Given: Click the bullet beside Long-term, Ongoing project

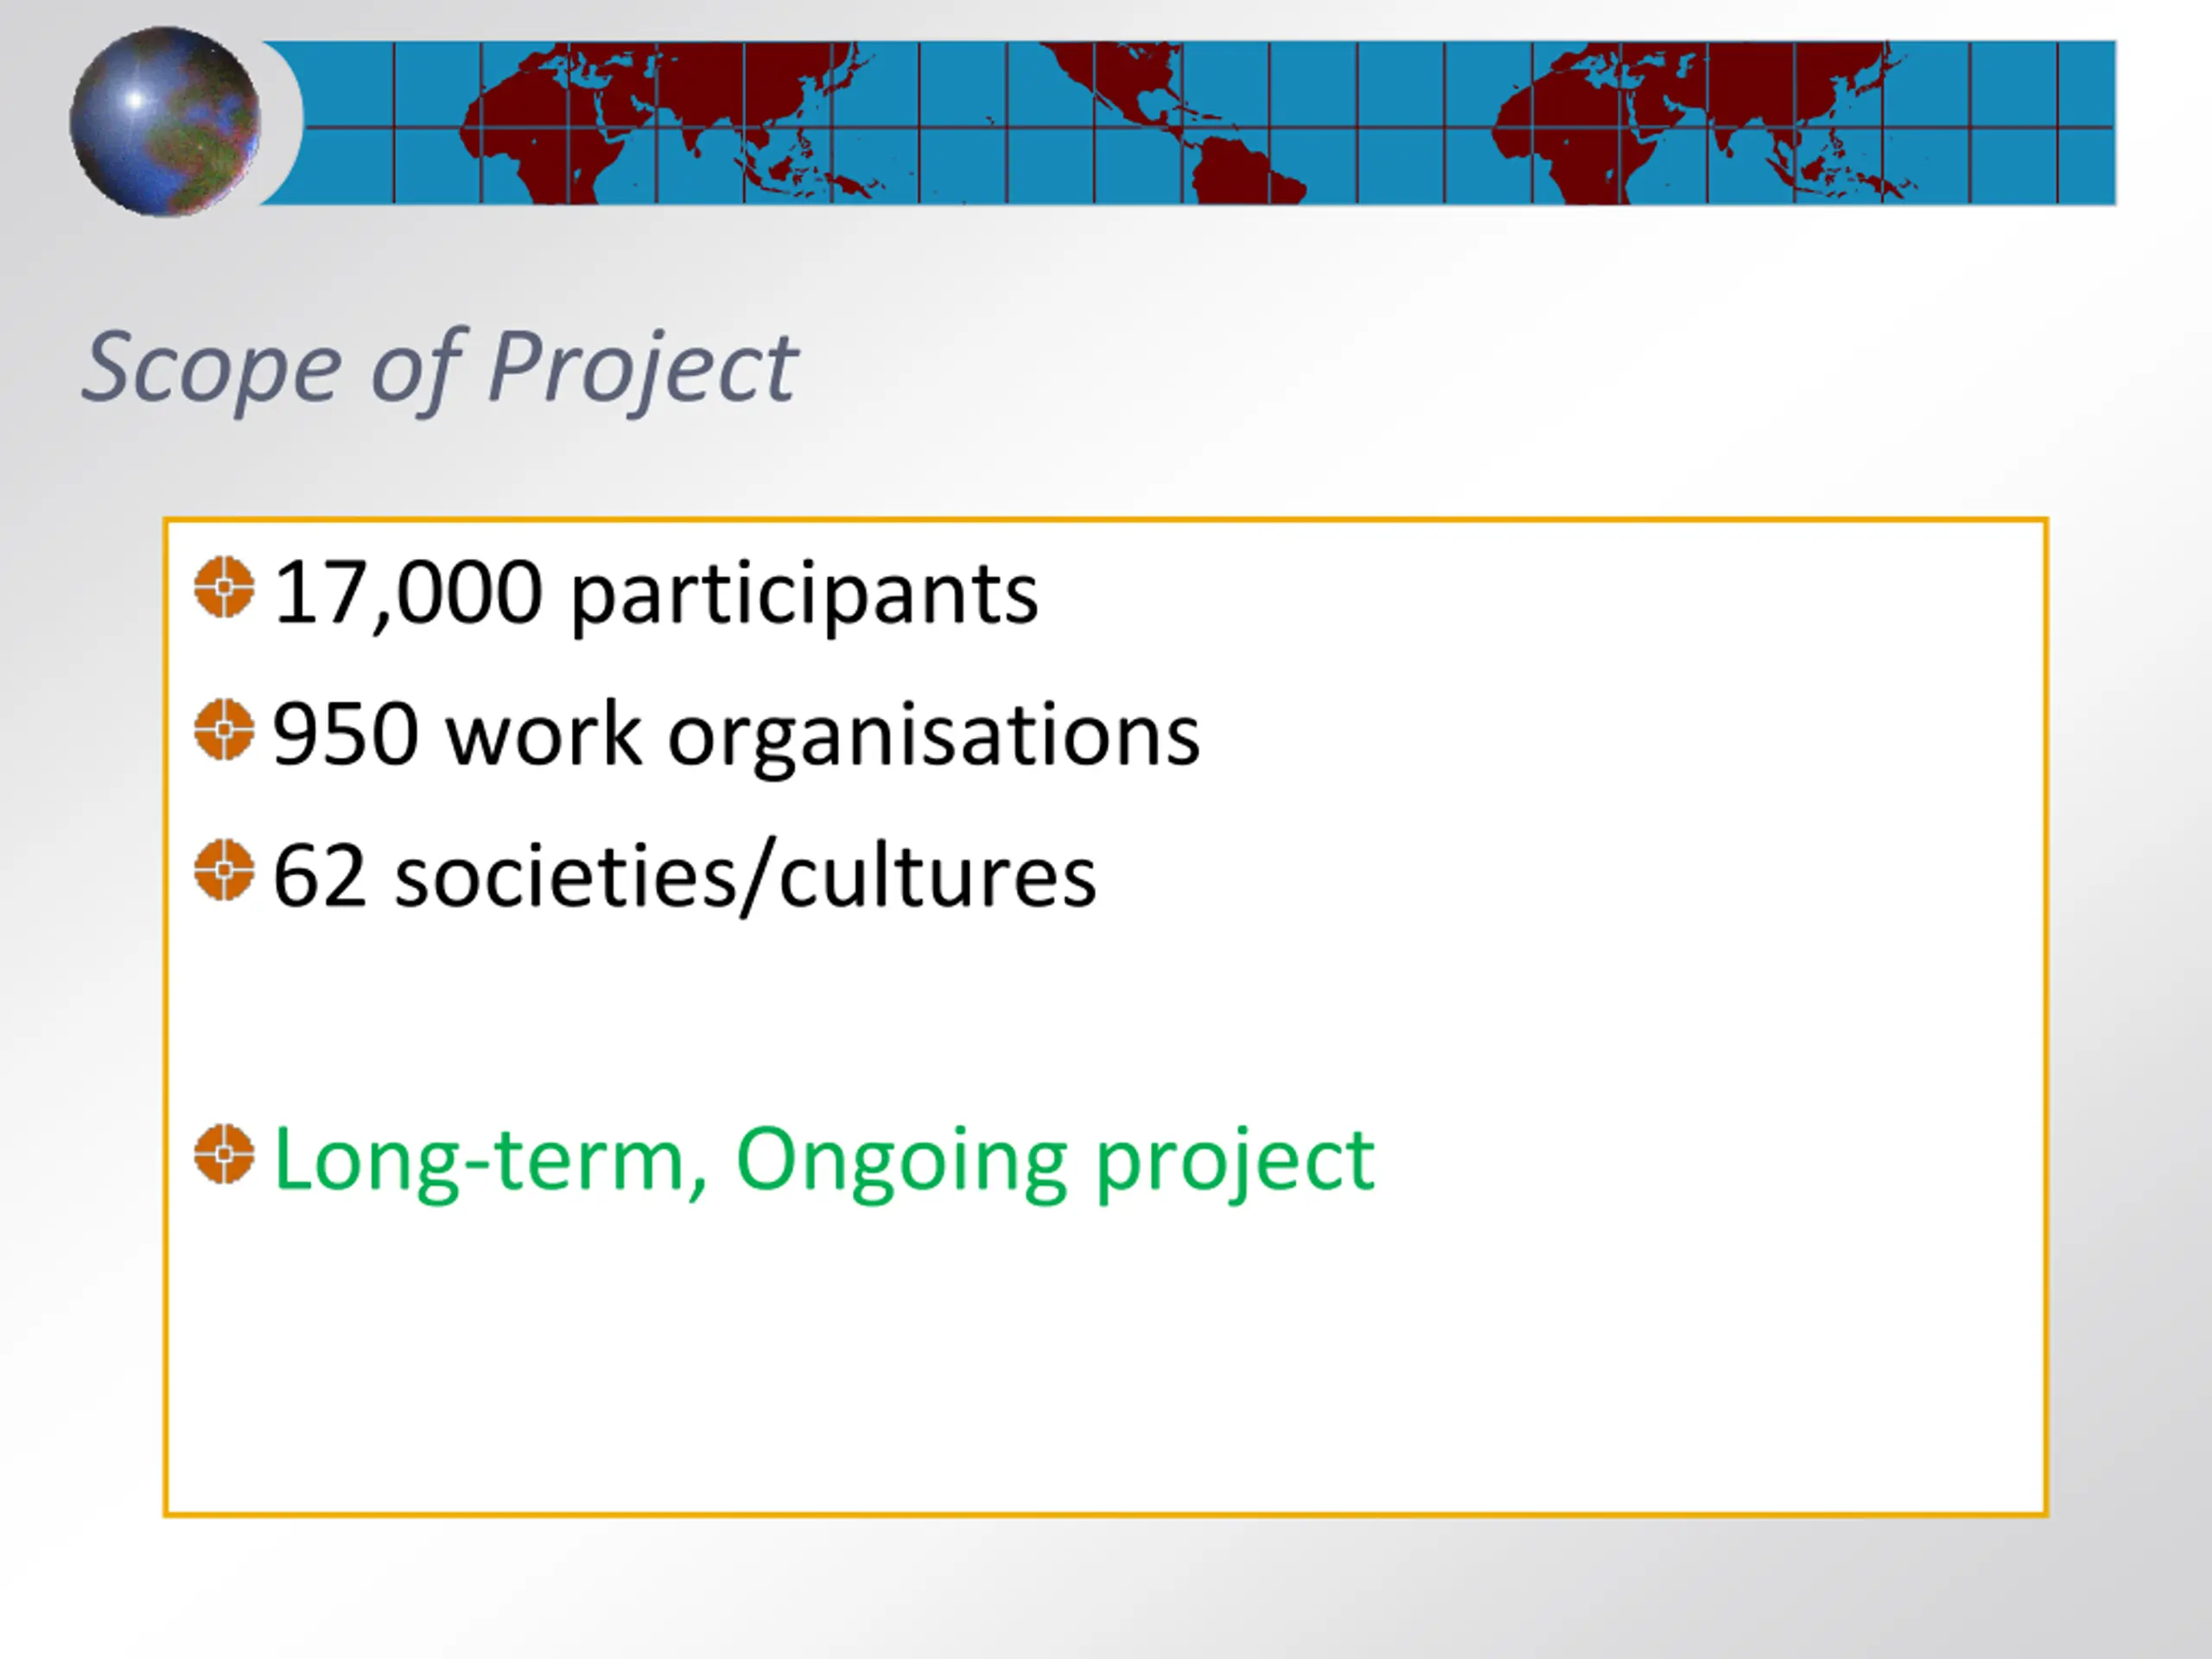Looking at the screenshot, I should pos(224,1155).
